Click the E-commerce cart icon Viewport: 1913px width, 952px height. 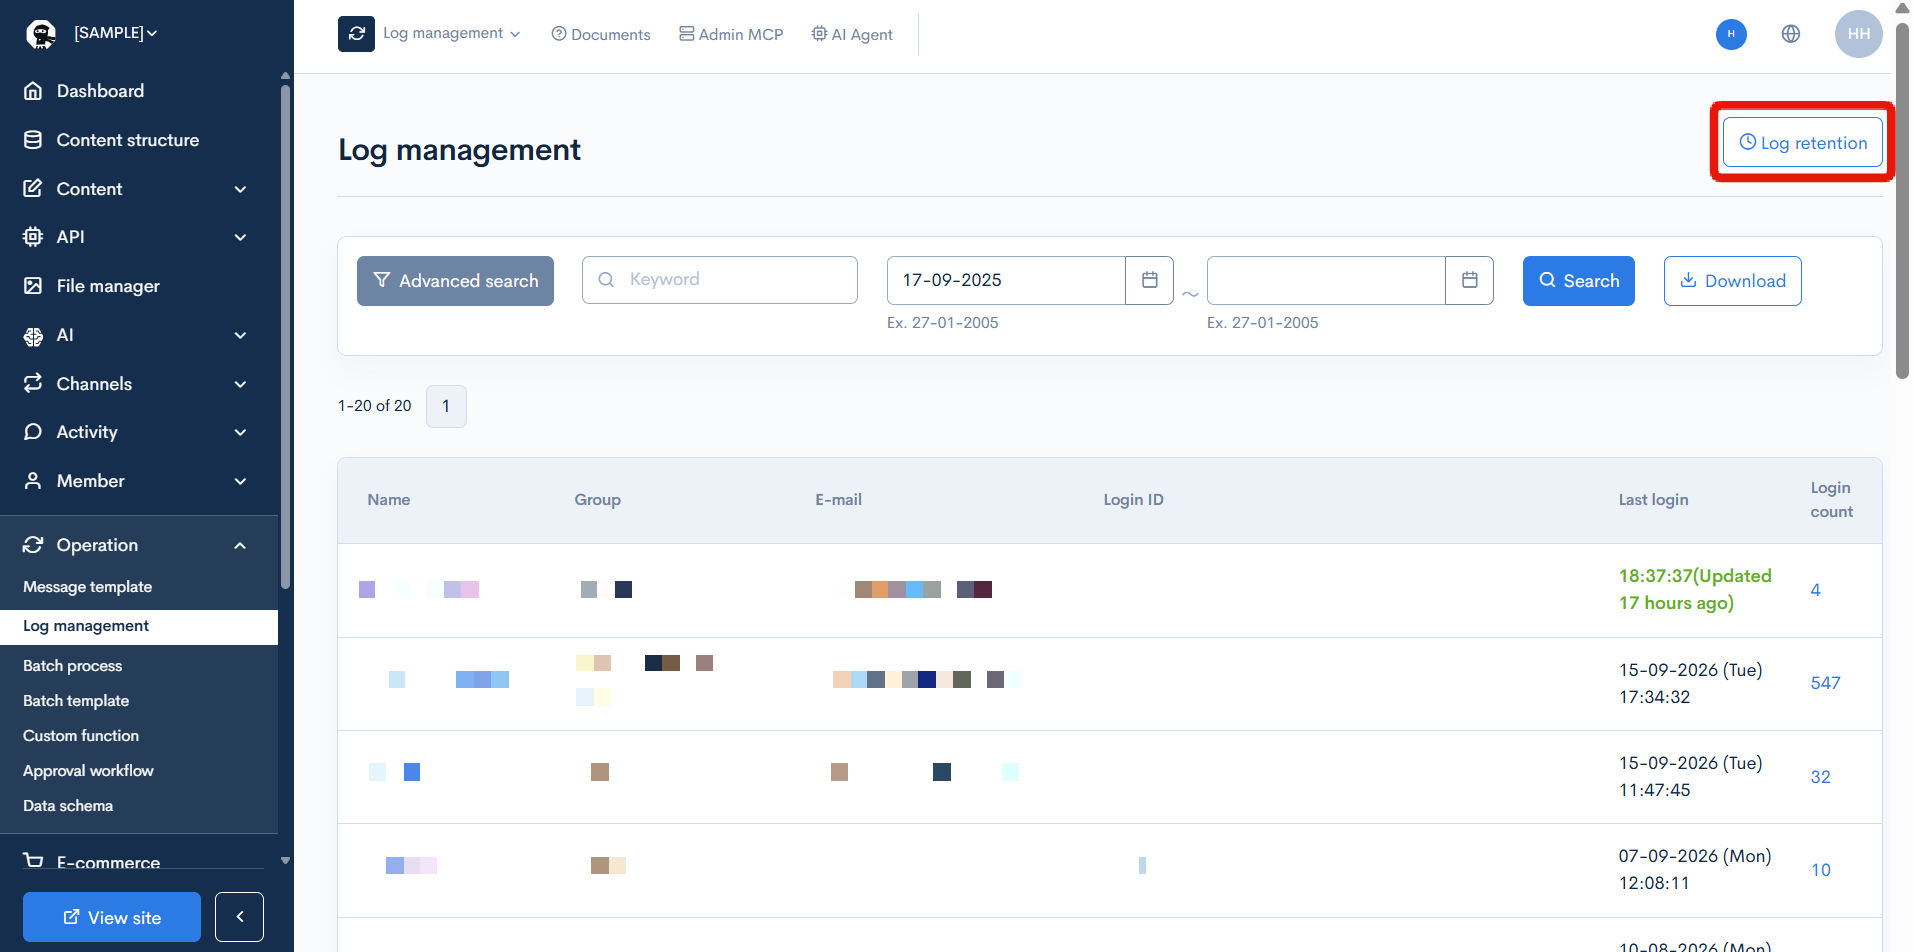pyautogui.click(x=33, y=860)
